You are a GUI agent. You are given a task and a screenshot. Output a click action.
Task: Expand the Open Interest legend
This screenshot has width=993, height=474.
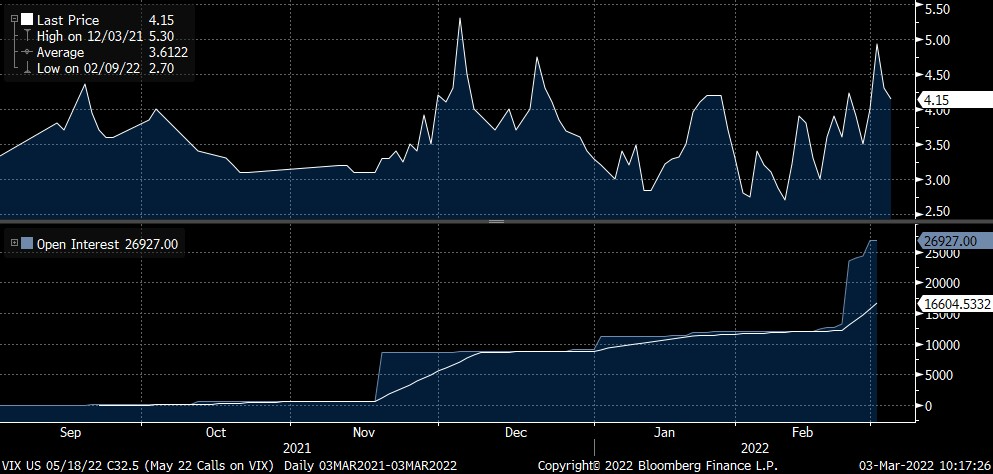pos(13,243)
